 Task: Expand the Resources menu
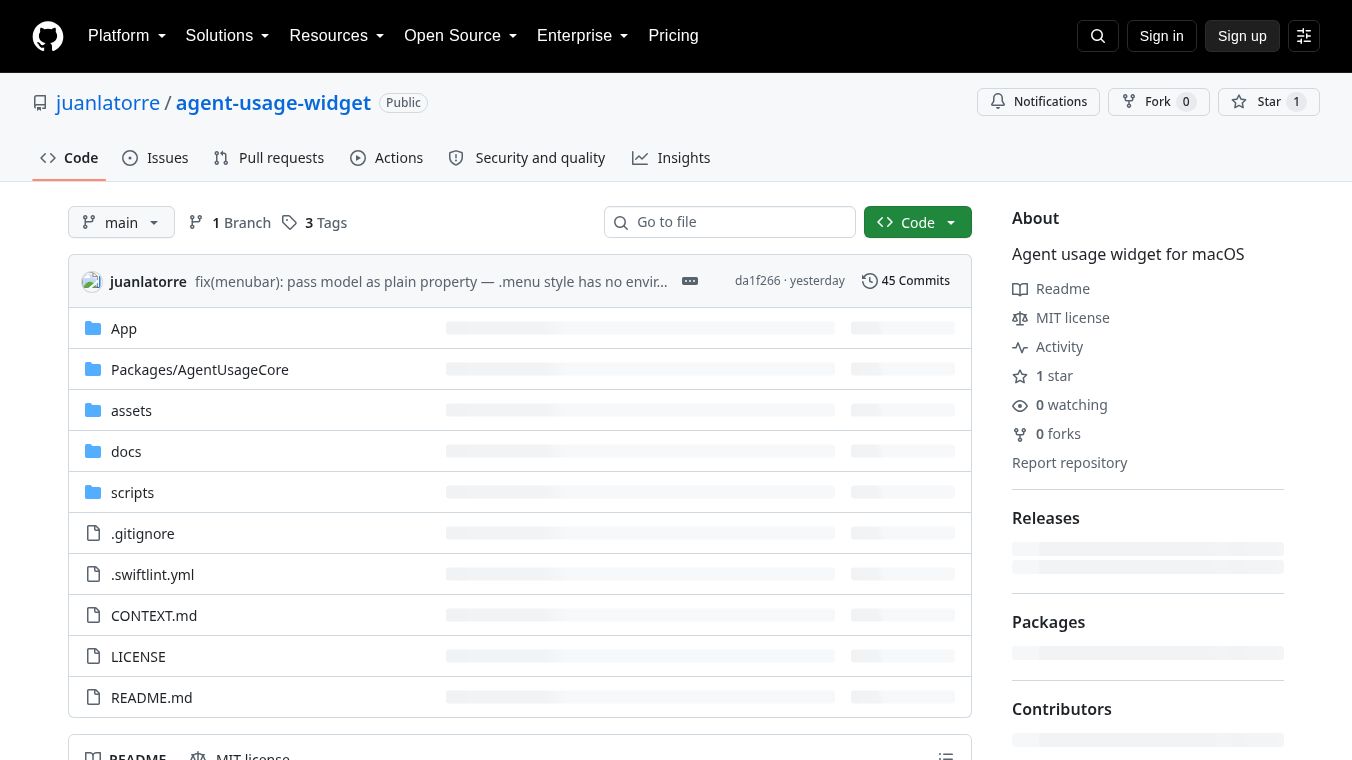coord(337,36)
